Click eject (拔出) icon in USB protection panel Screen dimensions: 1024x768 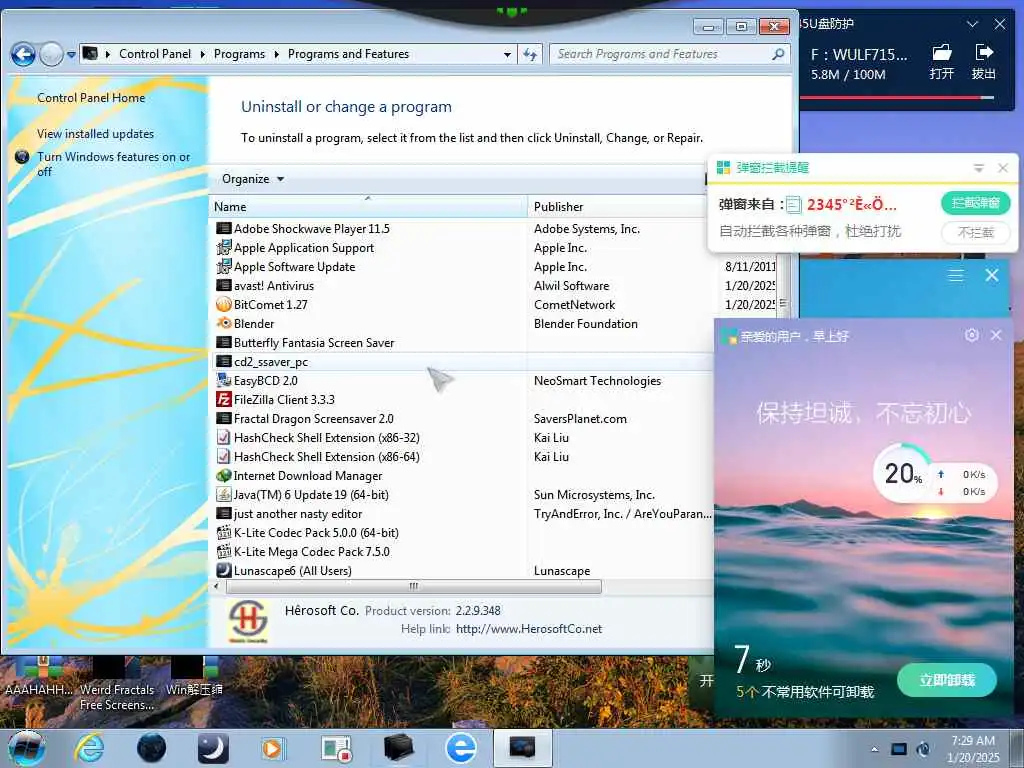coord(984,62)
